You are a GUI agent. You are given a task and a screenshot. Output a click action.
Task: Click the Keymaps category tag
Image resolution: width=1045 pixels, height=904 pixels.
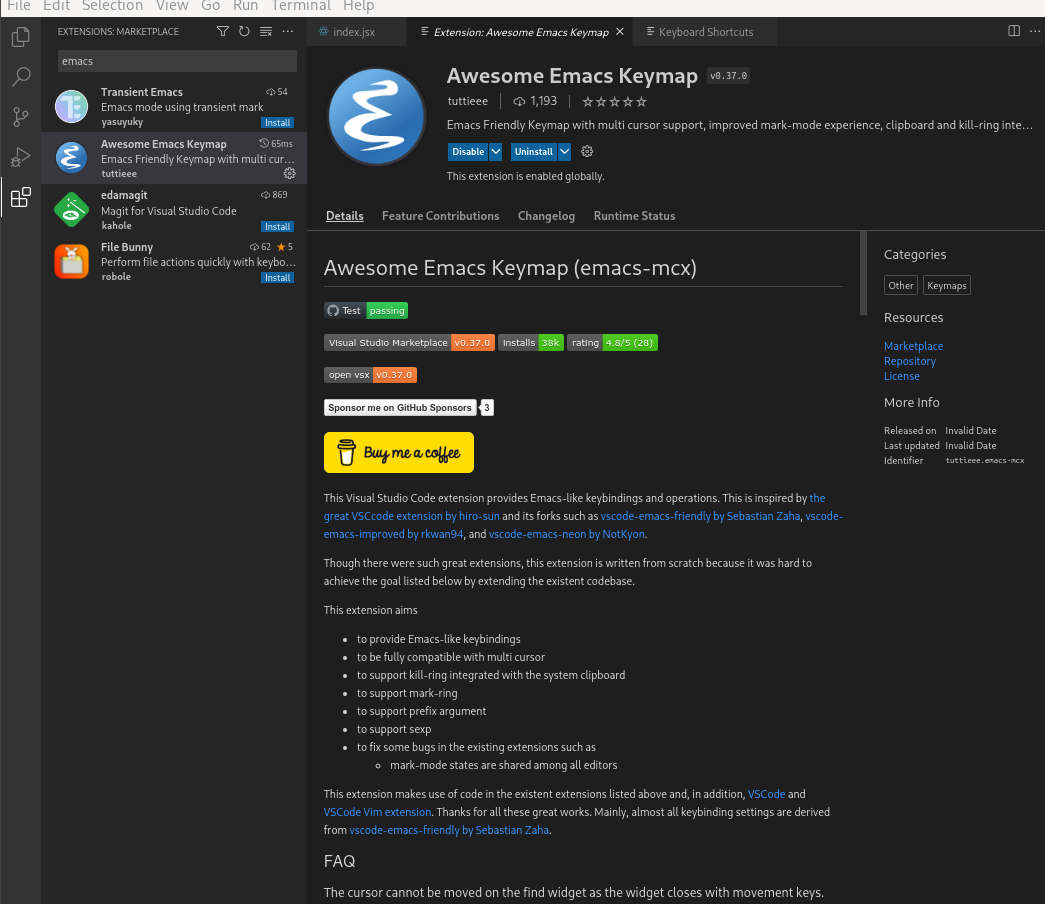click(x=946, y=285)
